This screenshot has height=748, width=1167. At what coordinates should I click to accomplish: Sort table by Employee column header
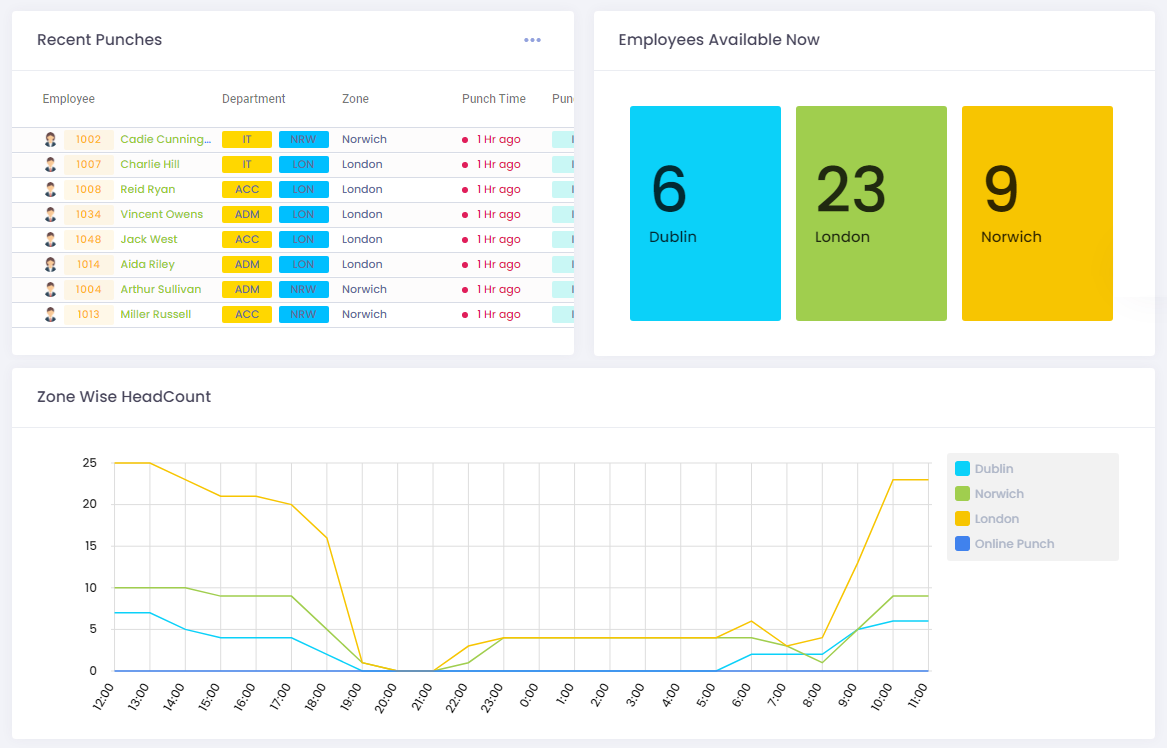click(68, 99)
